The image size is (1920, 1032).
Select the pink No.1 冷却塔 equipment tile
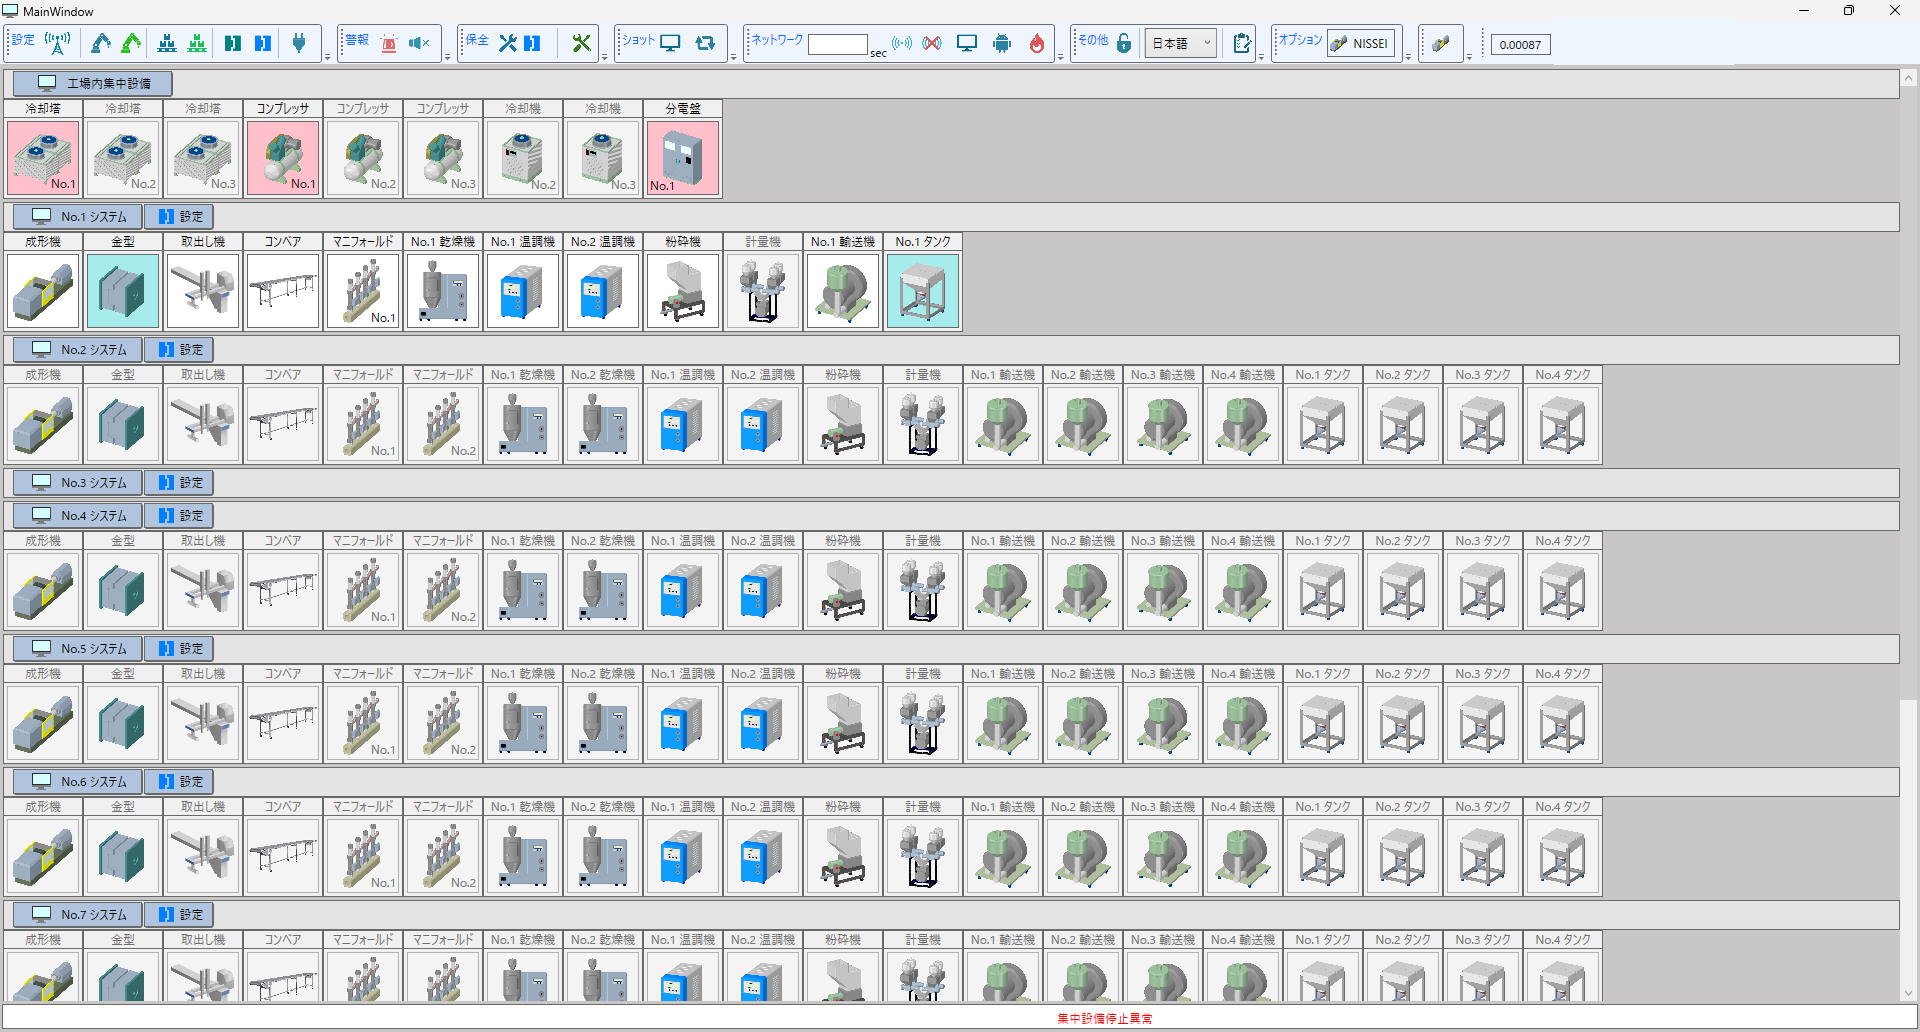point(43,158)
